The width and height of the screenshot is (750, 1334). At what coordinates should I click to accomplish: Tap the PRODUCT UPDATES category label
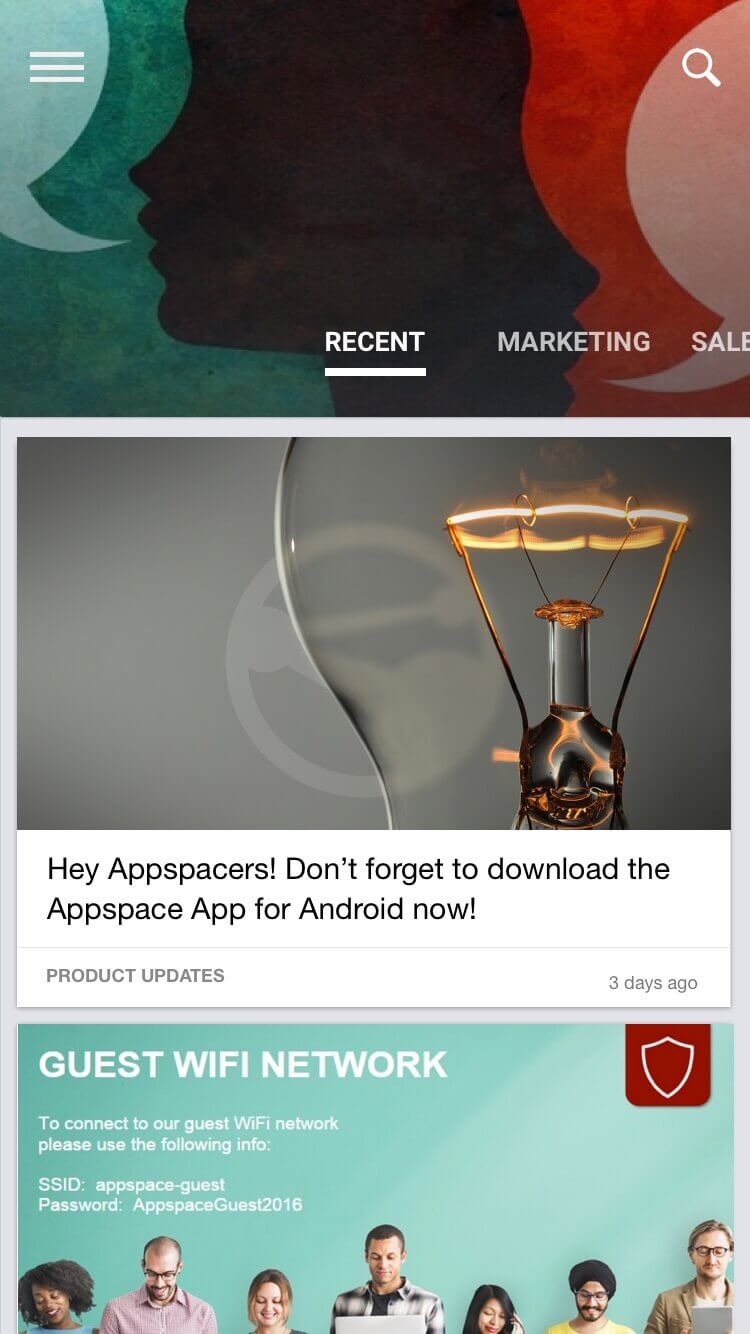tap(135, 976)
